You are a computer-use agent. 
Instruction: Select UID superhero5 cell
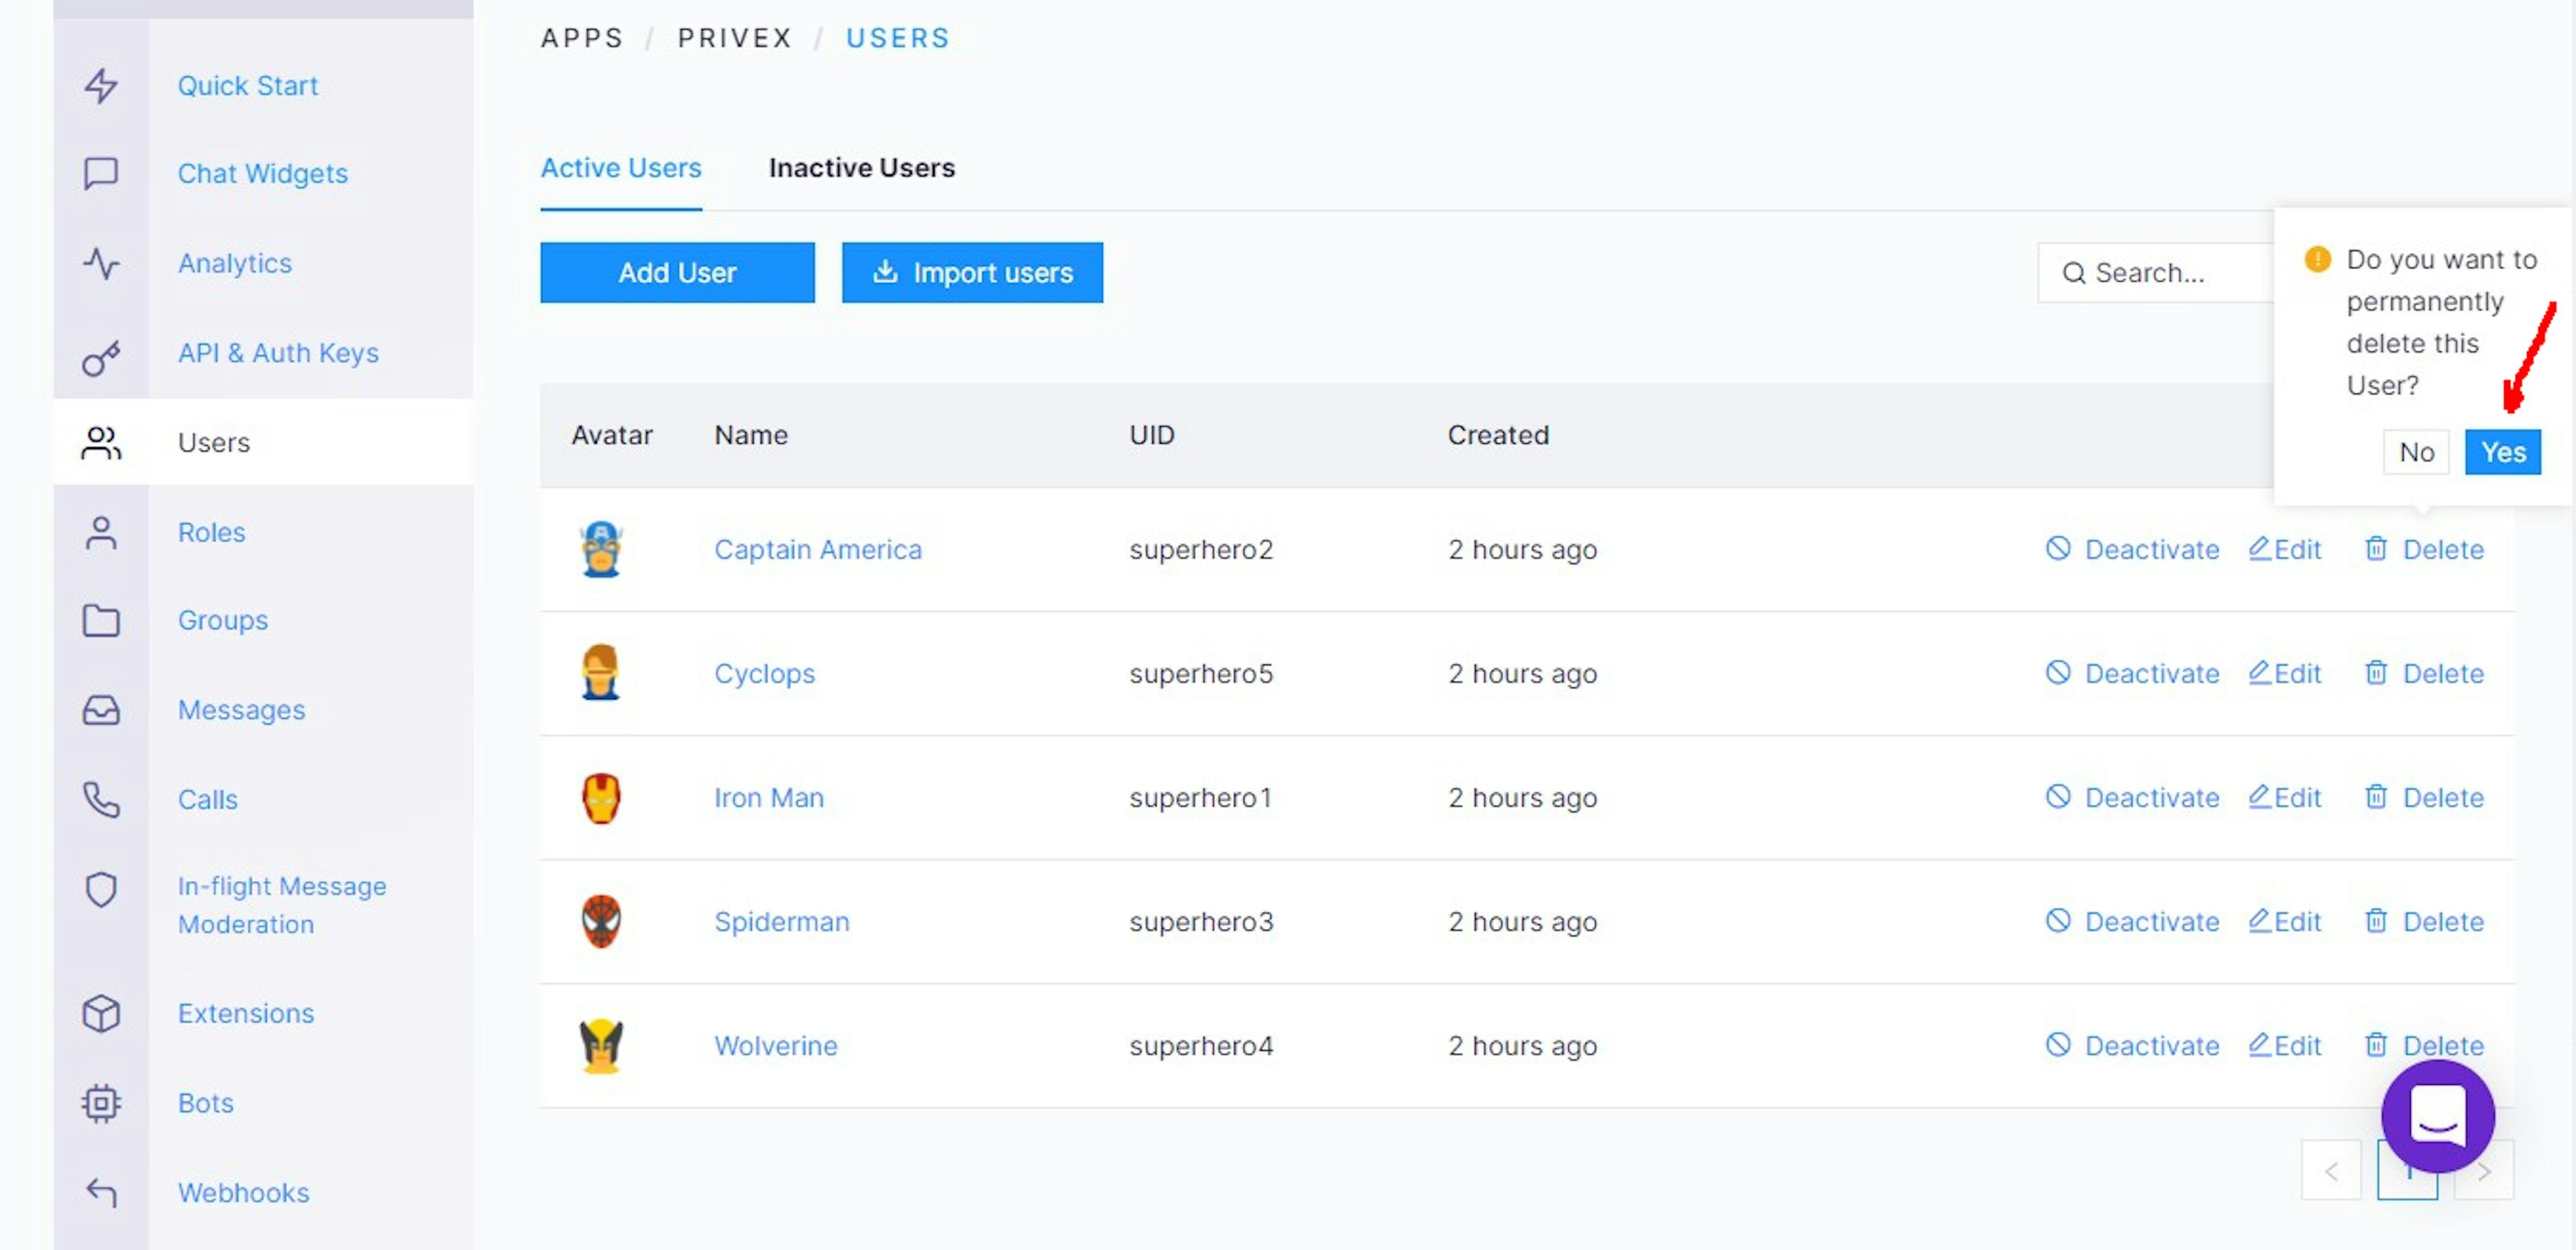[x=1201, y=674]
